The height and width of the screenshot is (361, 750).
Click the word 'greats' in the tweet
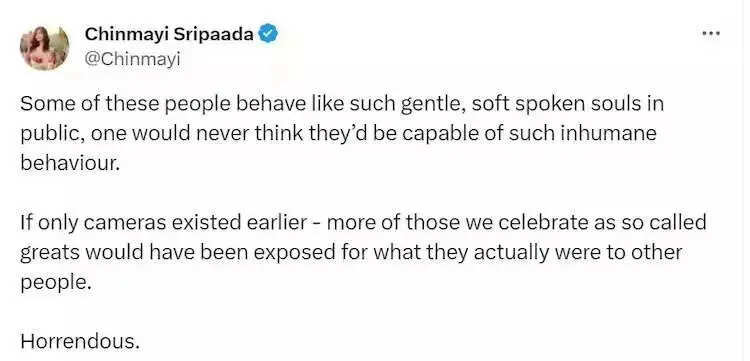(x=50, y=253)
